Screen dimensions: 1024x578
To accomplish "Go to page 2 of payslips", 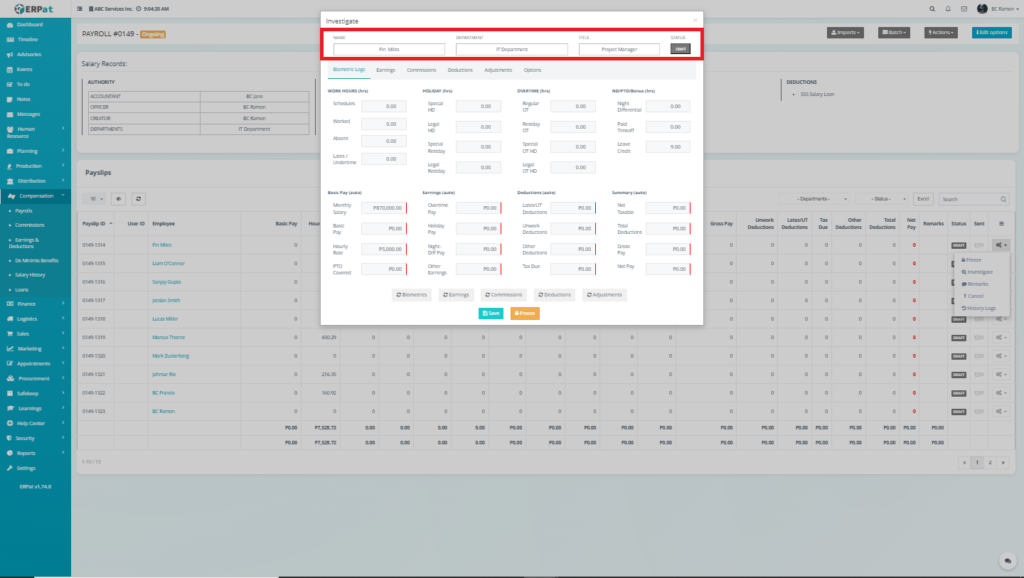I will click(988, 463).
